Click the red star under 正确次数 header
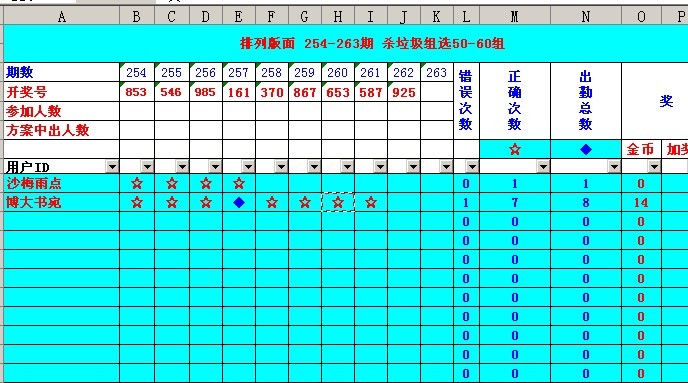This screenshot has width=688, height=383. pyautogui.click(x=515, y=150)
